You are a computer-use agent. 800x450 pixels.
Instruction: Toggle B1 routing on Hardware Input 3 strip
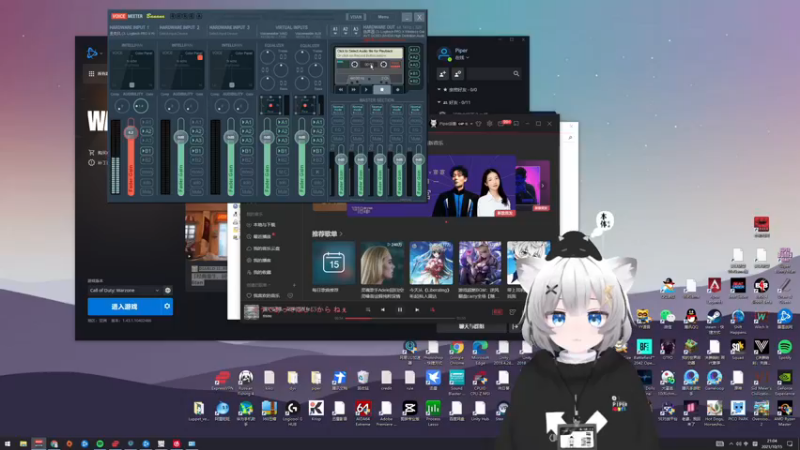pos(246,151)
